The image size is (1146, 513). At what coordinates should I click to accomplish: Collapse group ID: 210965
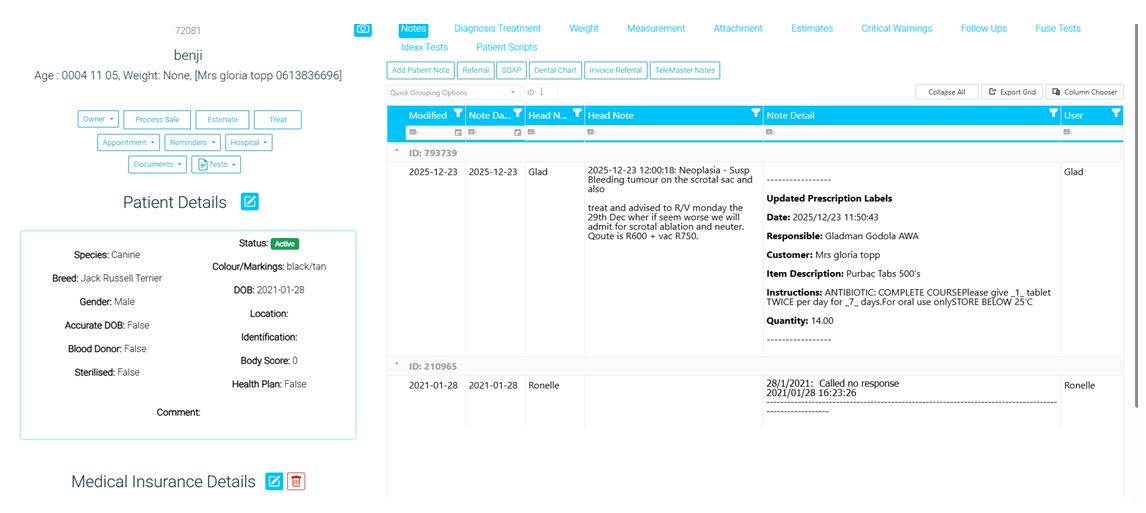pos(397,365)
